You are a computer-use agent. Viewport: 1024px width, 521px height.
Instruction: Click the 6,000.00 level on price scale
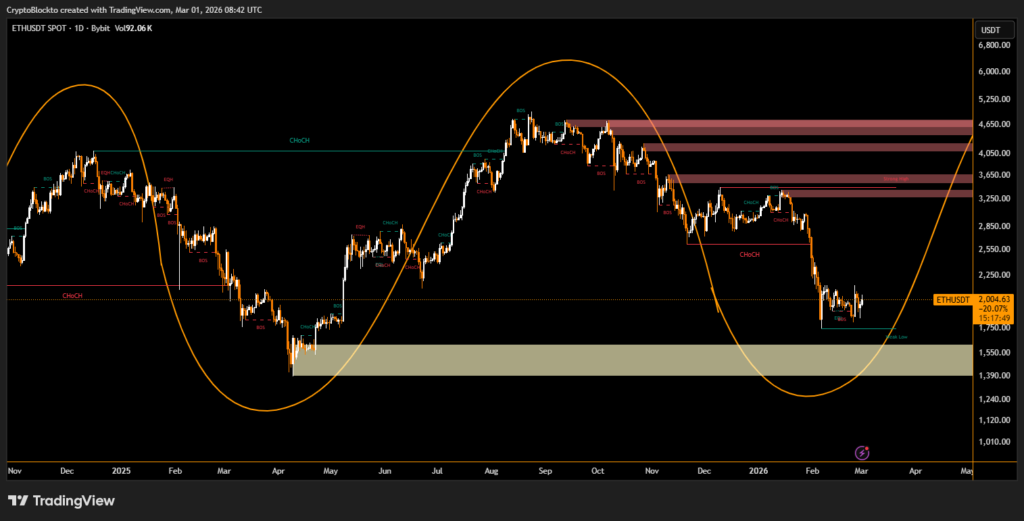[x=995, y=72]
